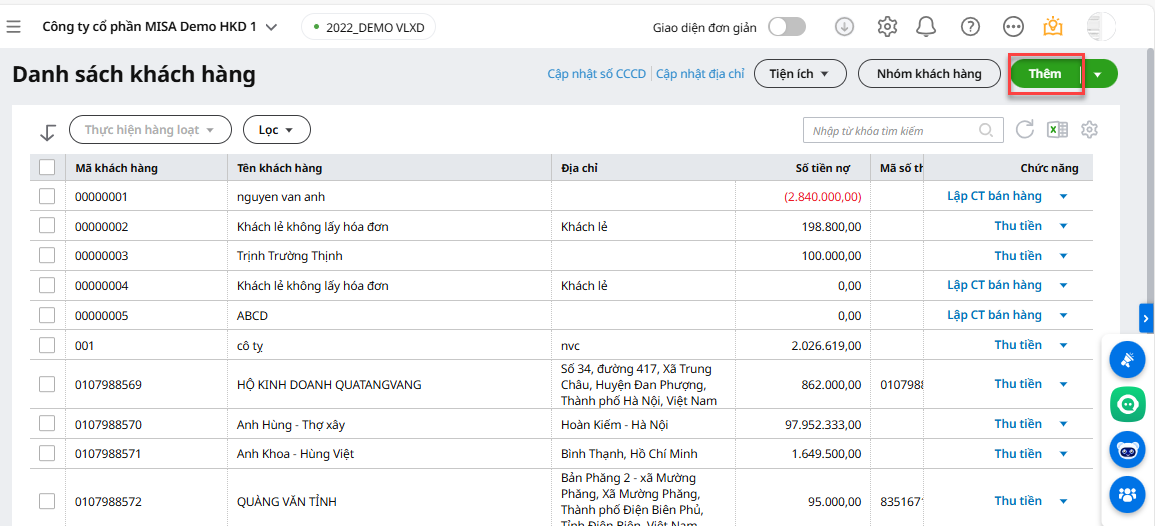Tick the checkbox for Trịnh Trường Thịnh
Screen dimensions: 1155x526
(x=47, y=256)
